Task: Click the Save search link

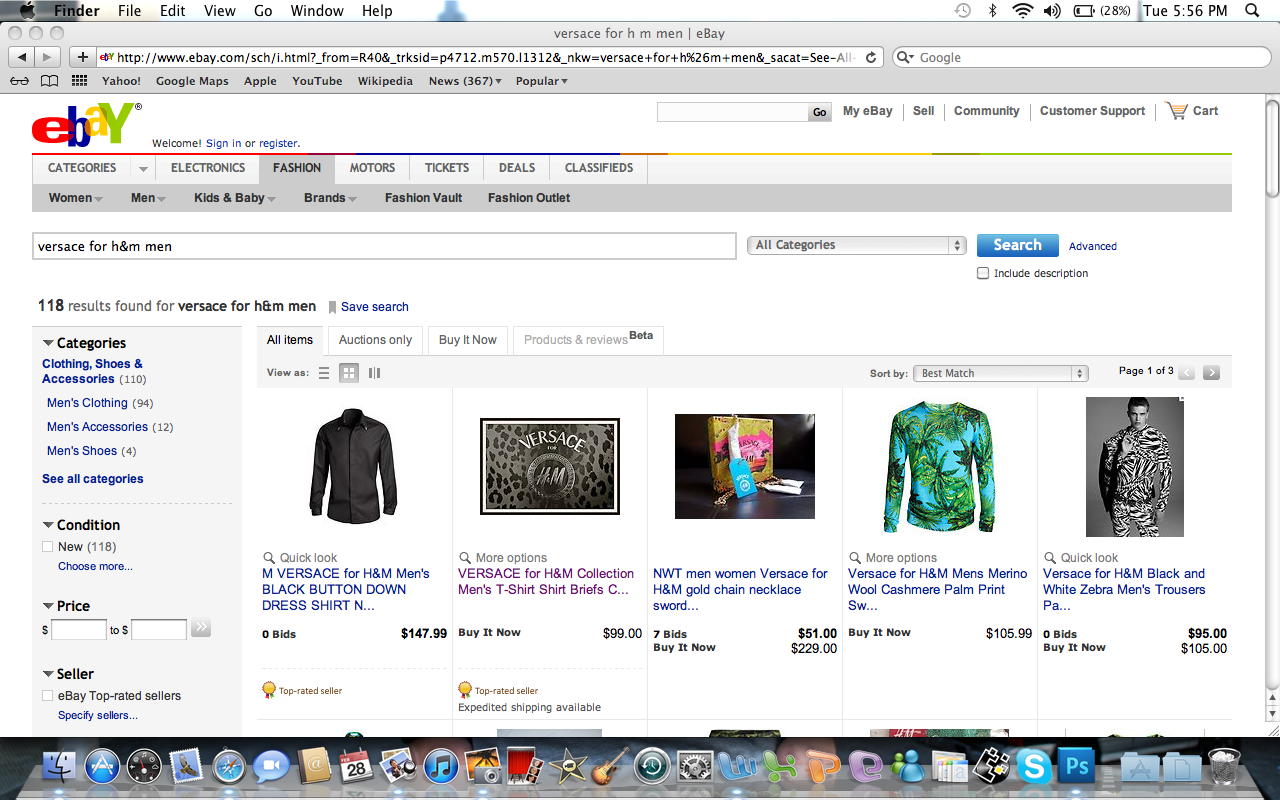Action: pos(374,307)
